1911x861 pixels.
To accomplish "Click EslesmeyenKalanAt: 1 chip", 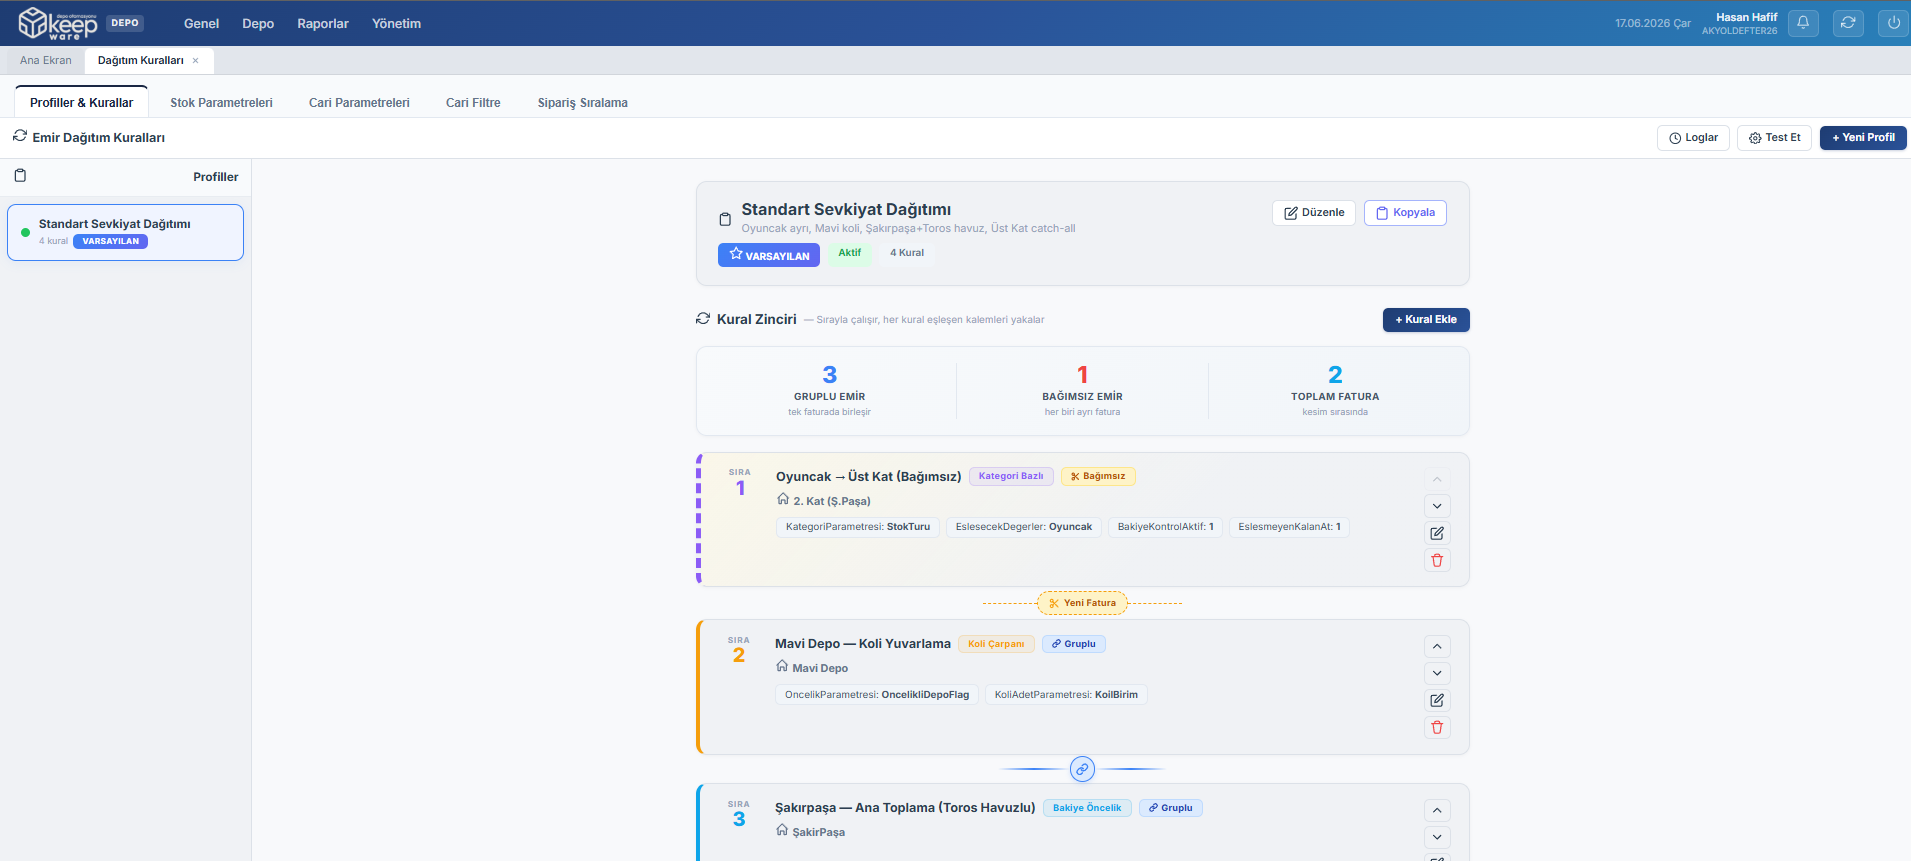I will [x=1290, y=527].
